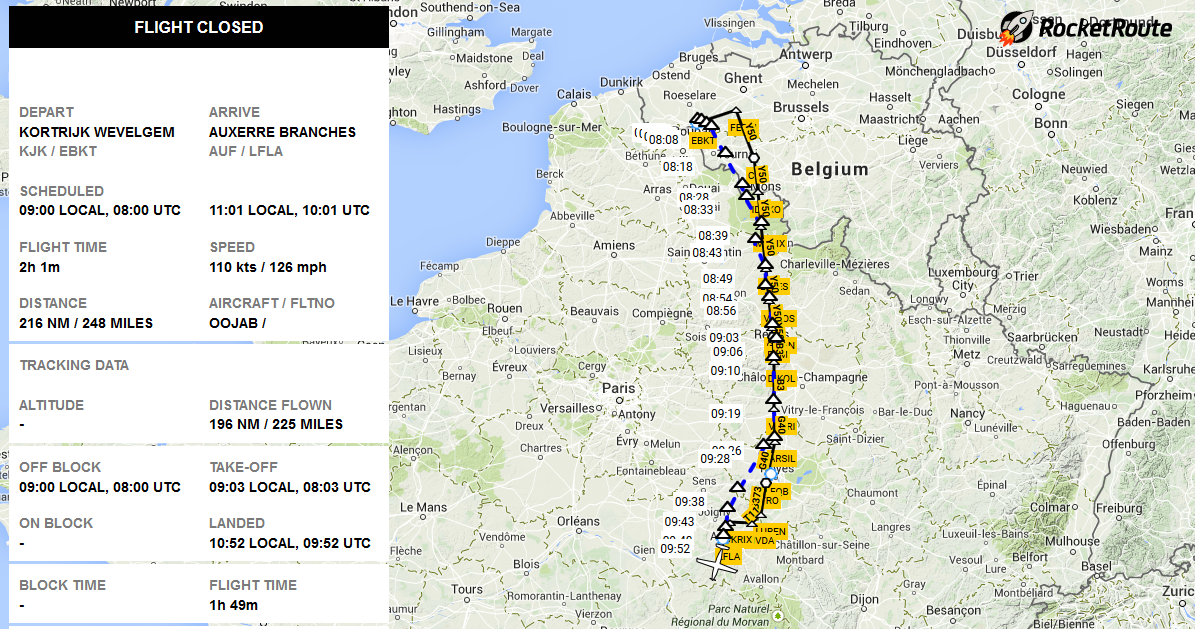Select the 08:49 track time marker
Viewport: 1195px width, 629px height.
717,279
